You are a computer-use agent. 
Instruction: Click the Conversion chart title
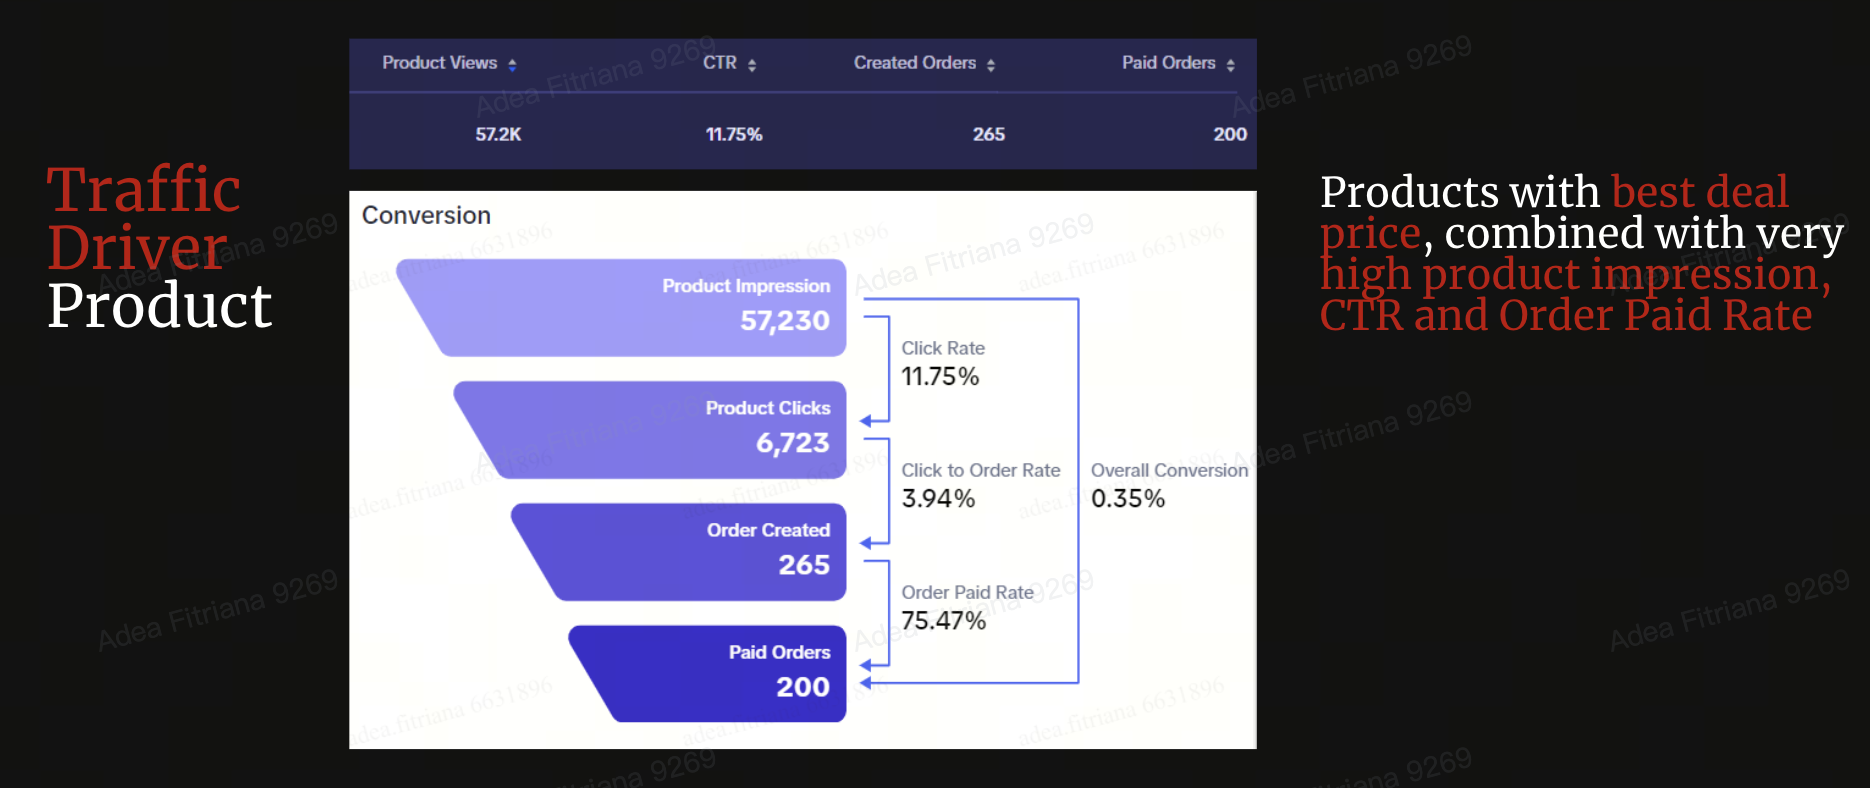pyautogui.click(x=426, y=216)
